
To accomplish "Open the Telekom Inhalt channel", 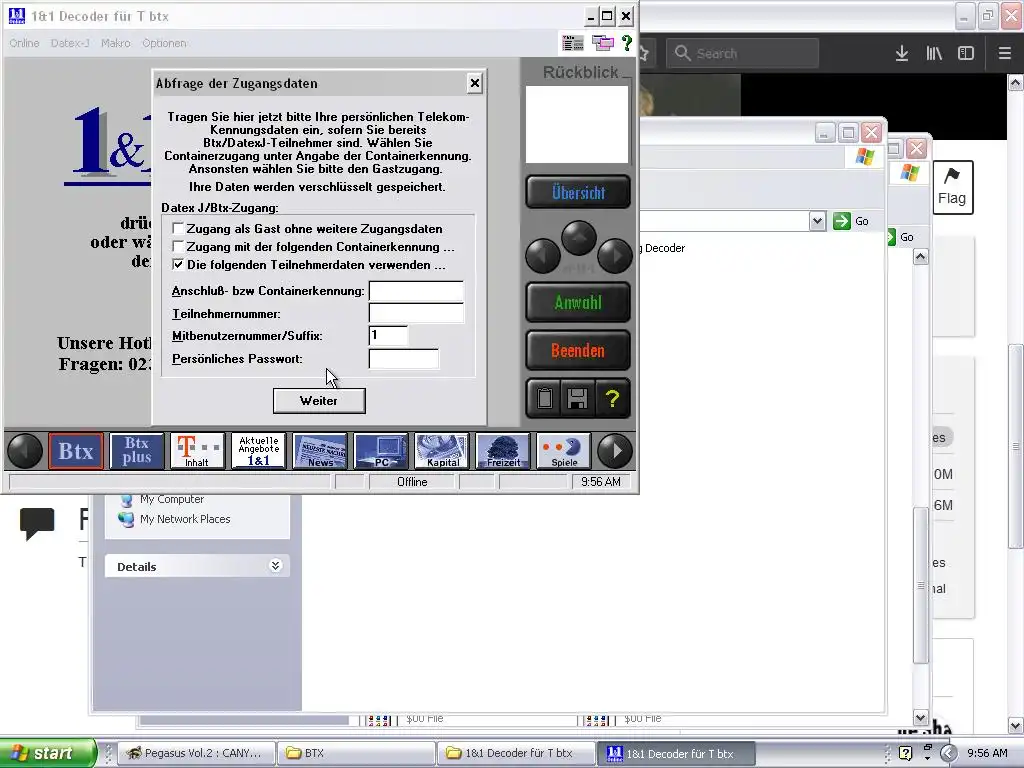I will (x=197, y=451).
